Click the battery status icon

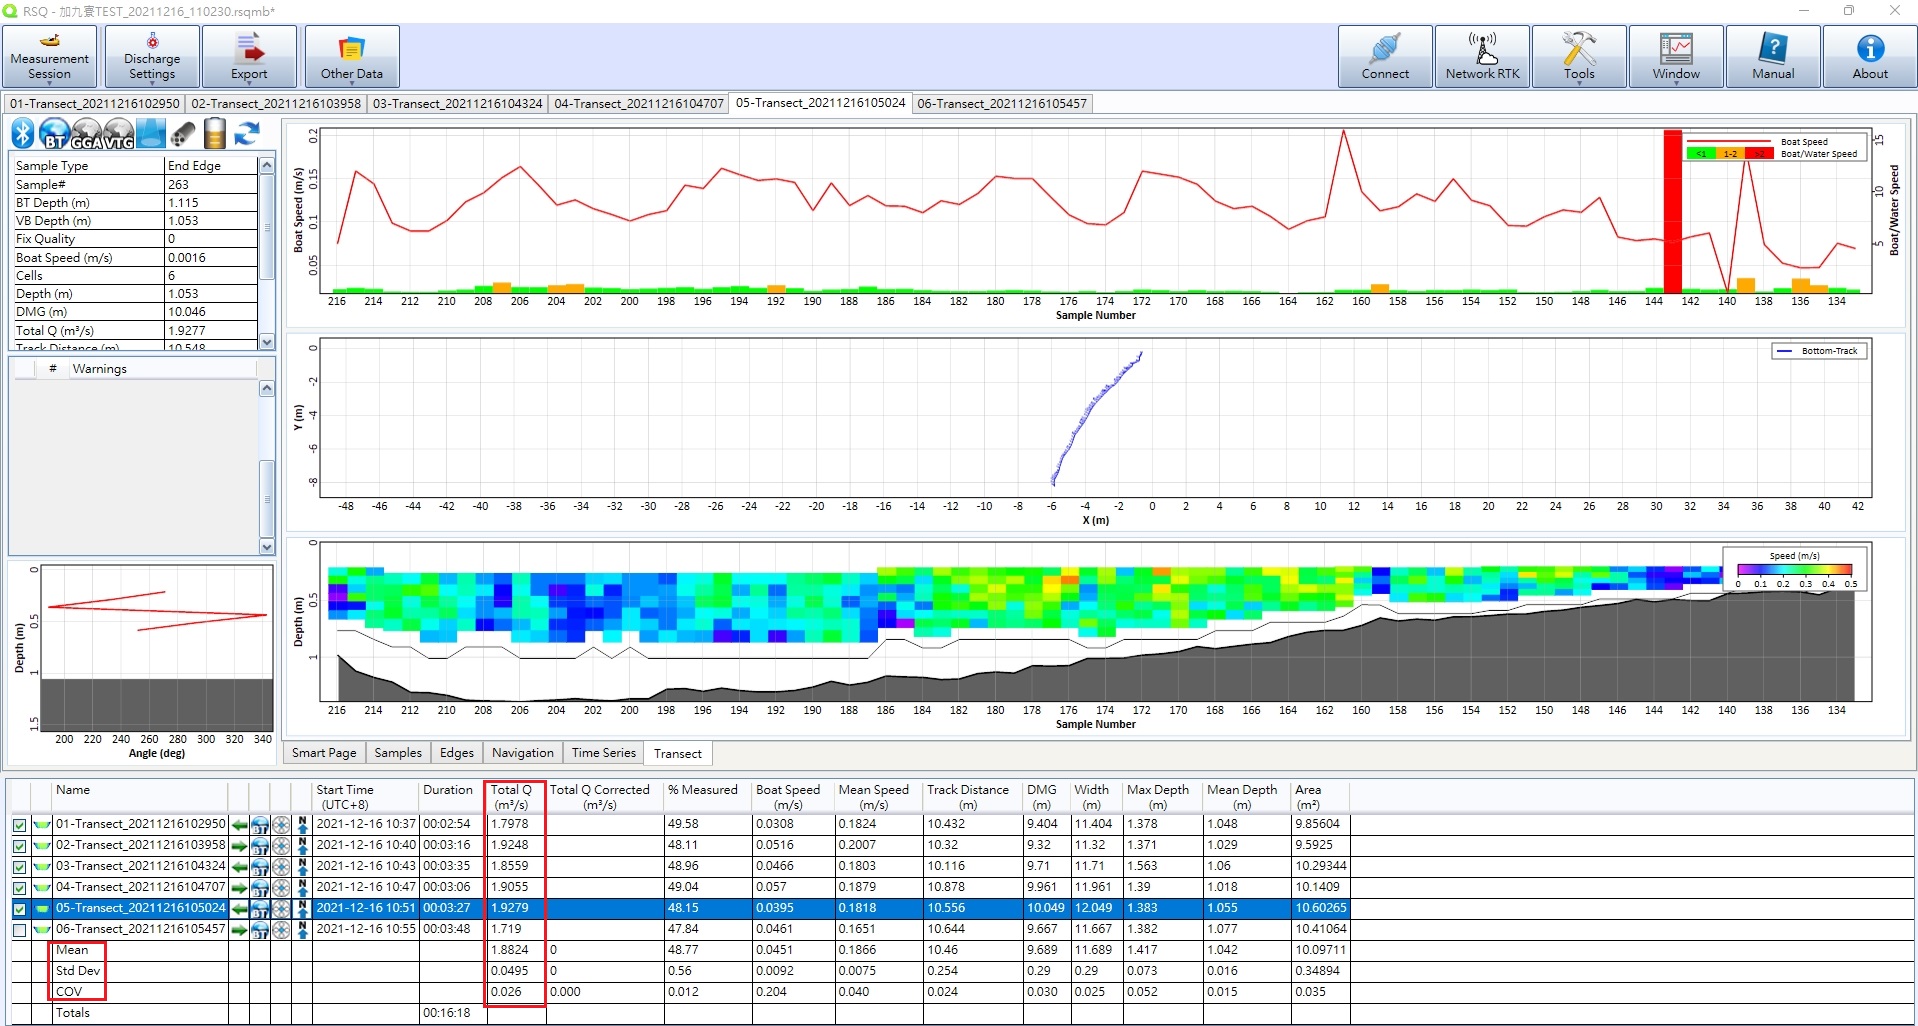click(215, 133)
